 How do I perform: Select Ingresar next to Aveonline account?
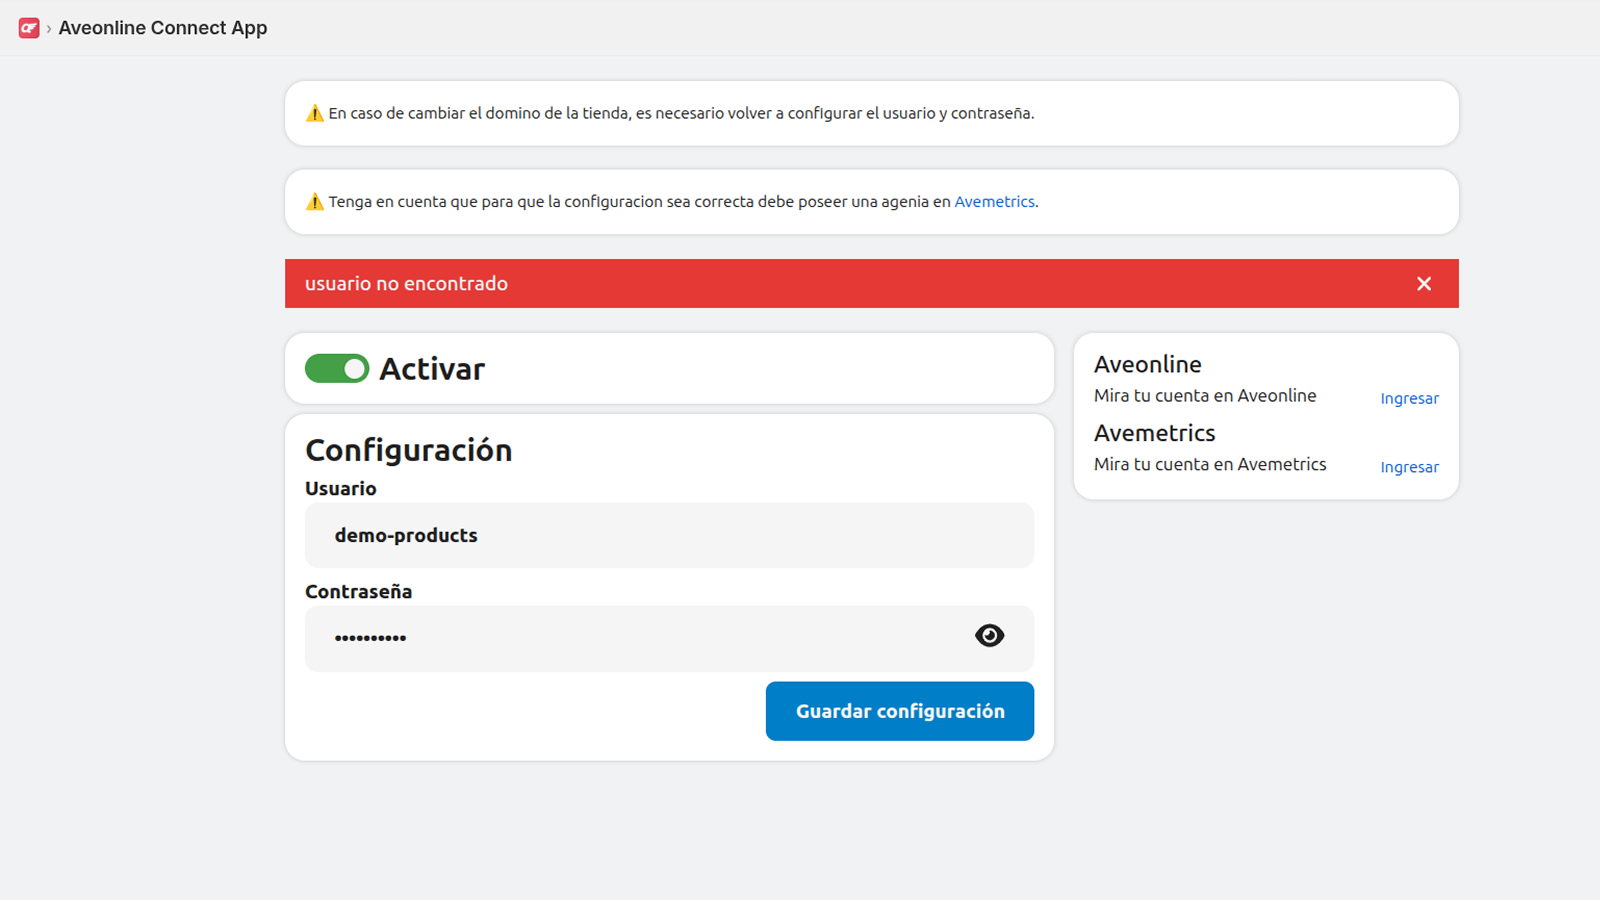tap(1409, 398)
